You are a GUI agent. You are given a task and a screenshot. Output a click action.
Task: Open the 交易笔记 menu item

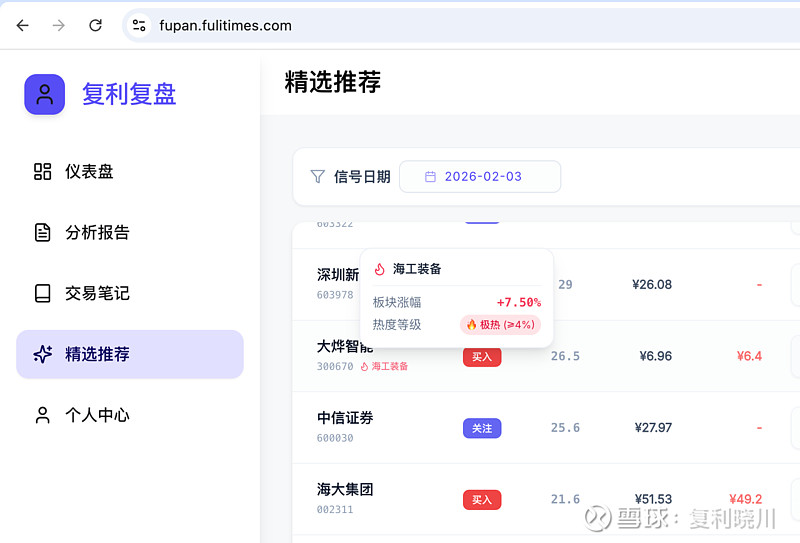tap(130, 293)
